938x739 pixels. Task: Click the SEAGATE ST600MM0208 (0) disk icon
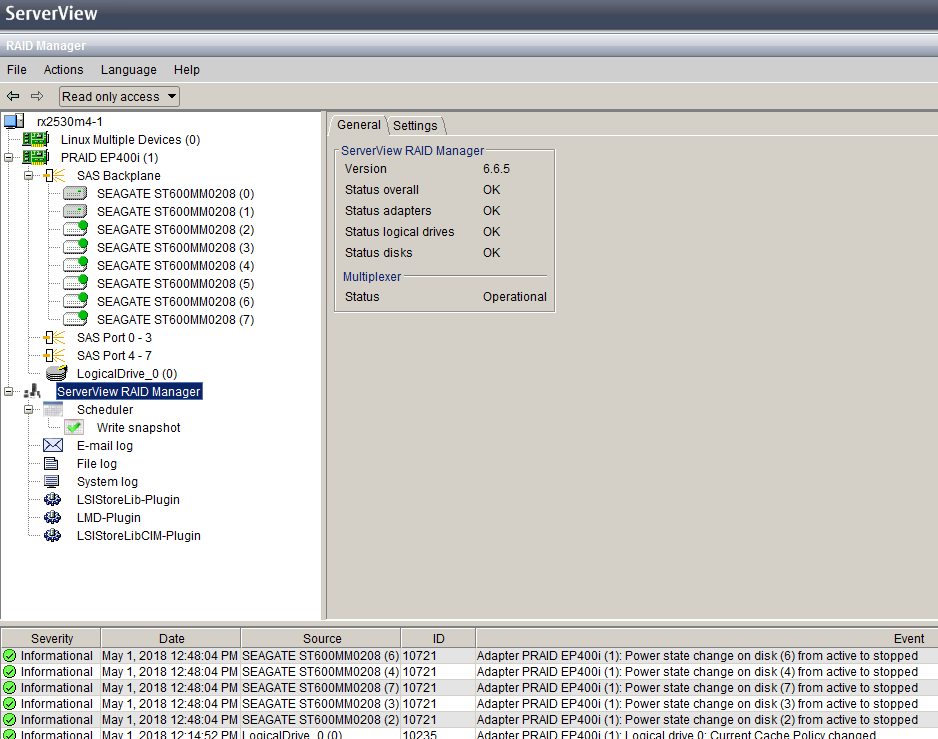click(x=74, y=193)
